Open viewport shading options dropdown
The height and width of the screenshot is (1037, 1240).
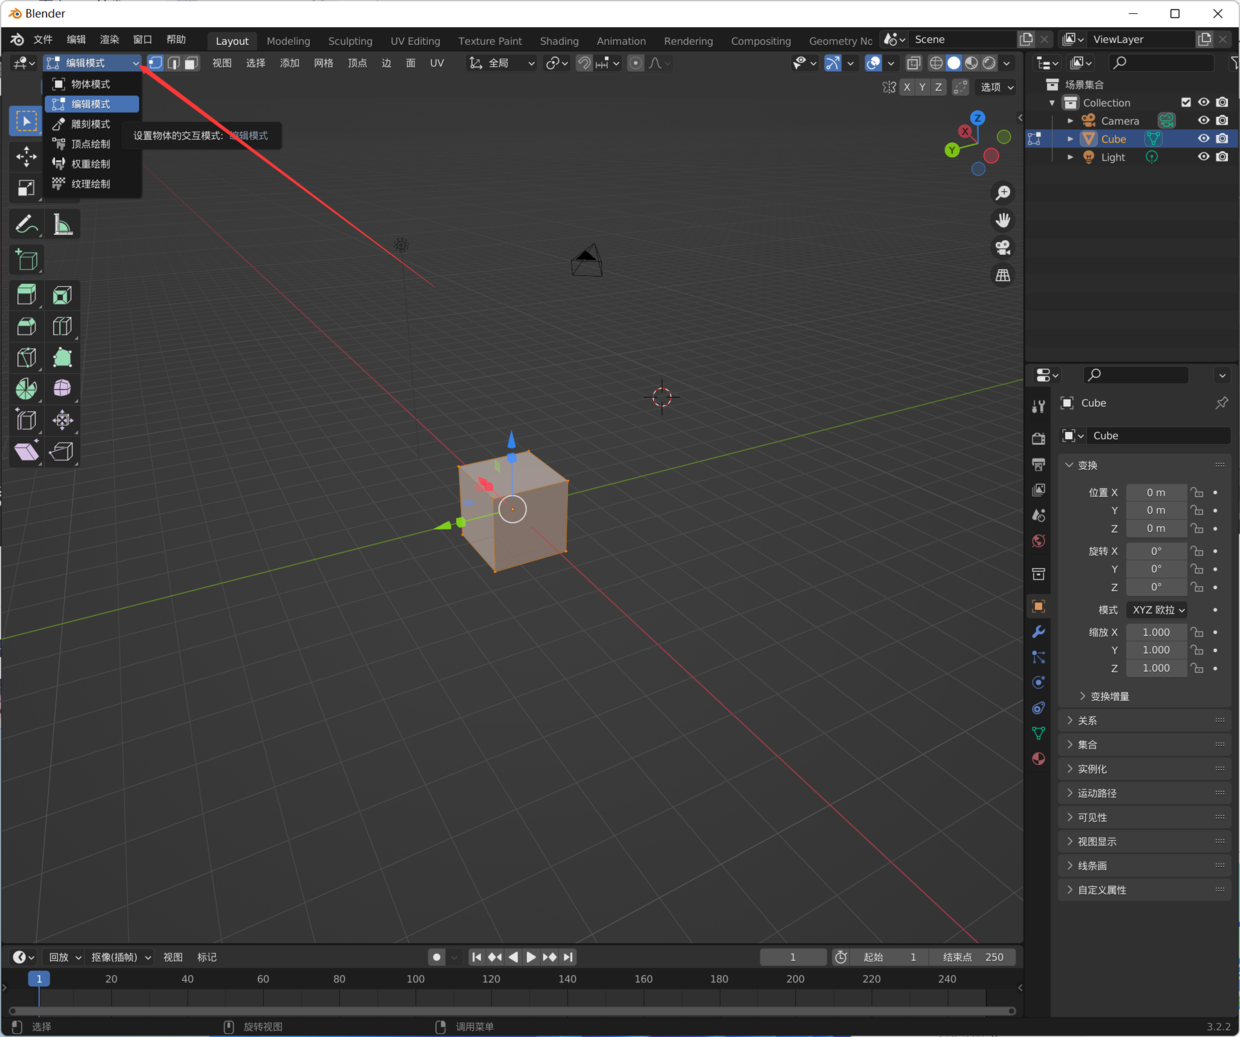tap(1007, 63)
